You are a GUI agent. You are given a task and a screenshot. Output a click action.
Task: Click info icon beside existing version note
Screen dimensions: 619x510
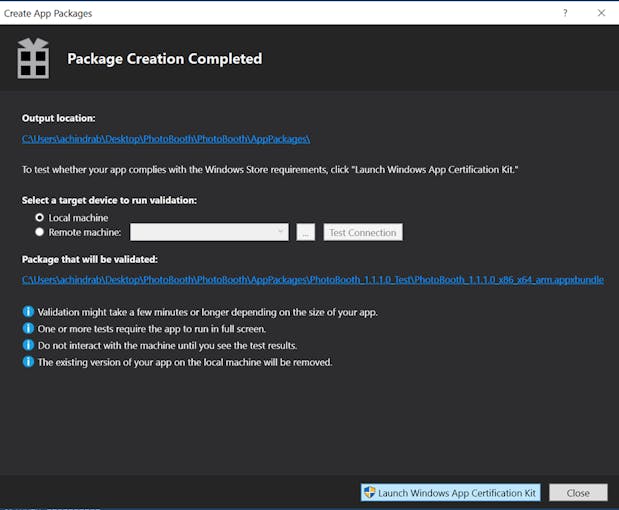click(28, 362)
